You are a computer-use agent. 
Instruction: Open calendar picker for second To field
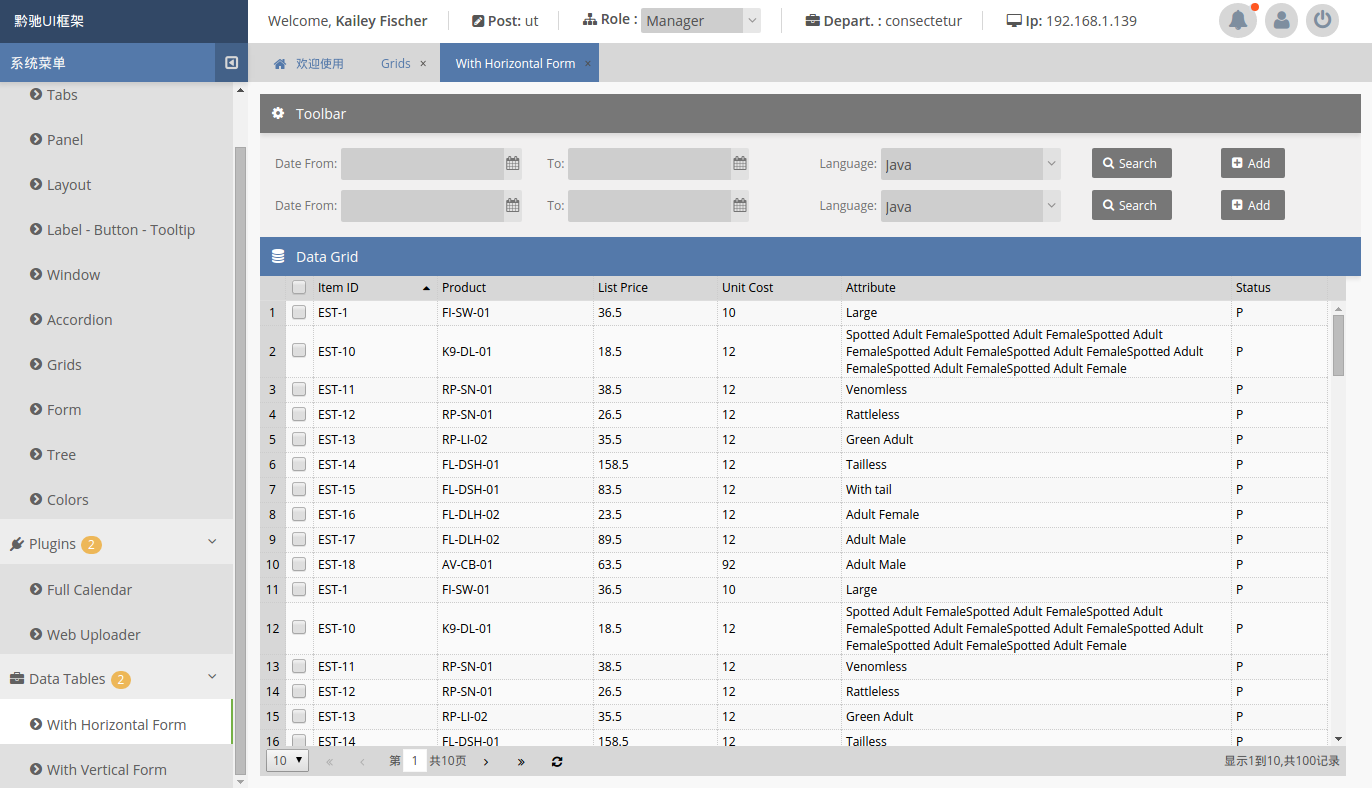point(740,206)
